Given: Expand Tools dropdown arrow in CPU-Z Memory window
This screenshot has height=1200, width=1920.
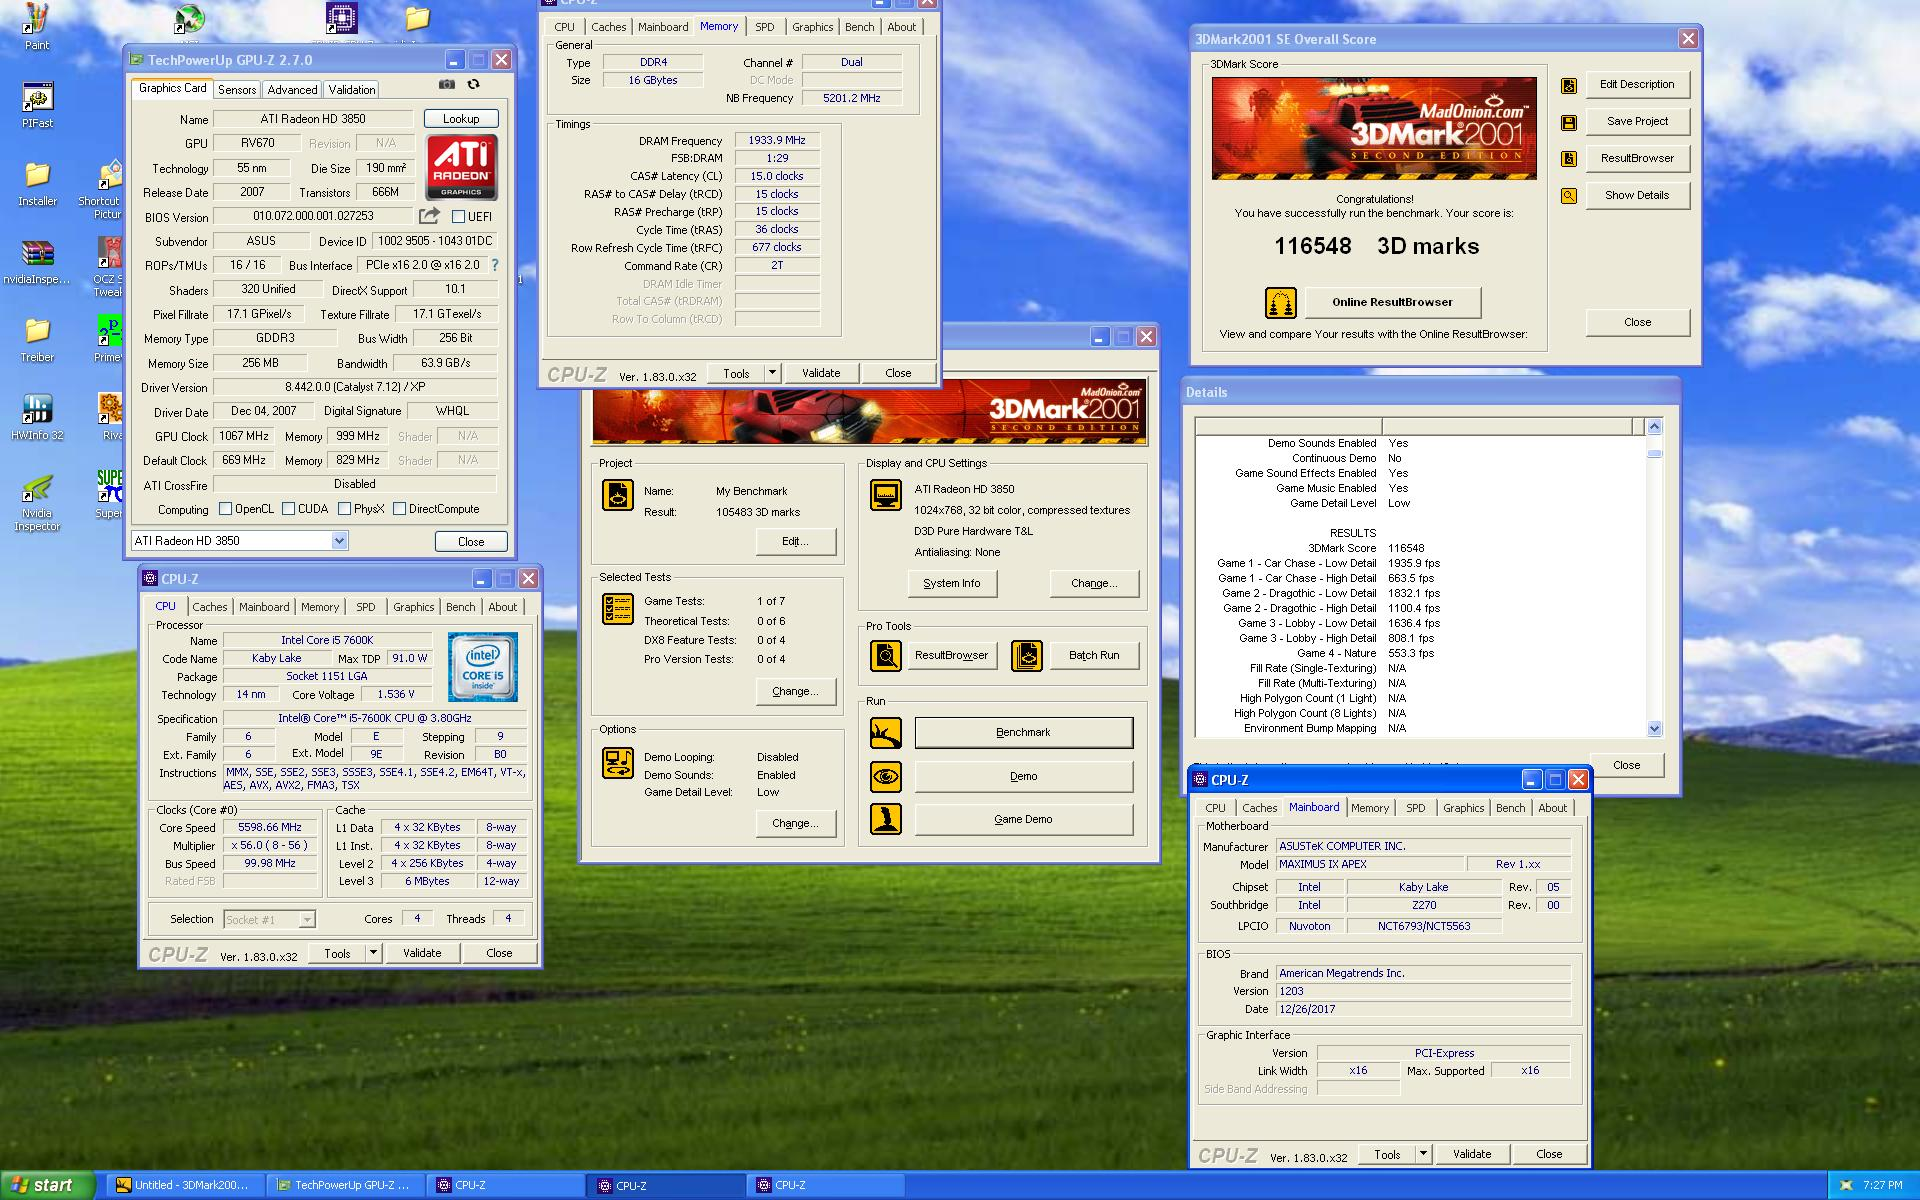Looking at the screenshot, I should click(x=772, y=373).
